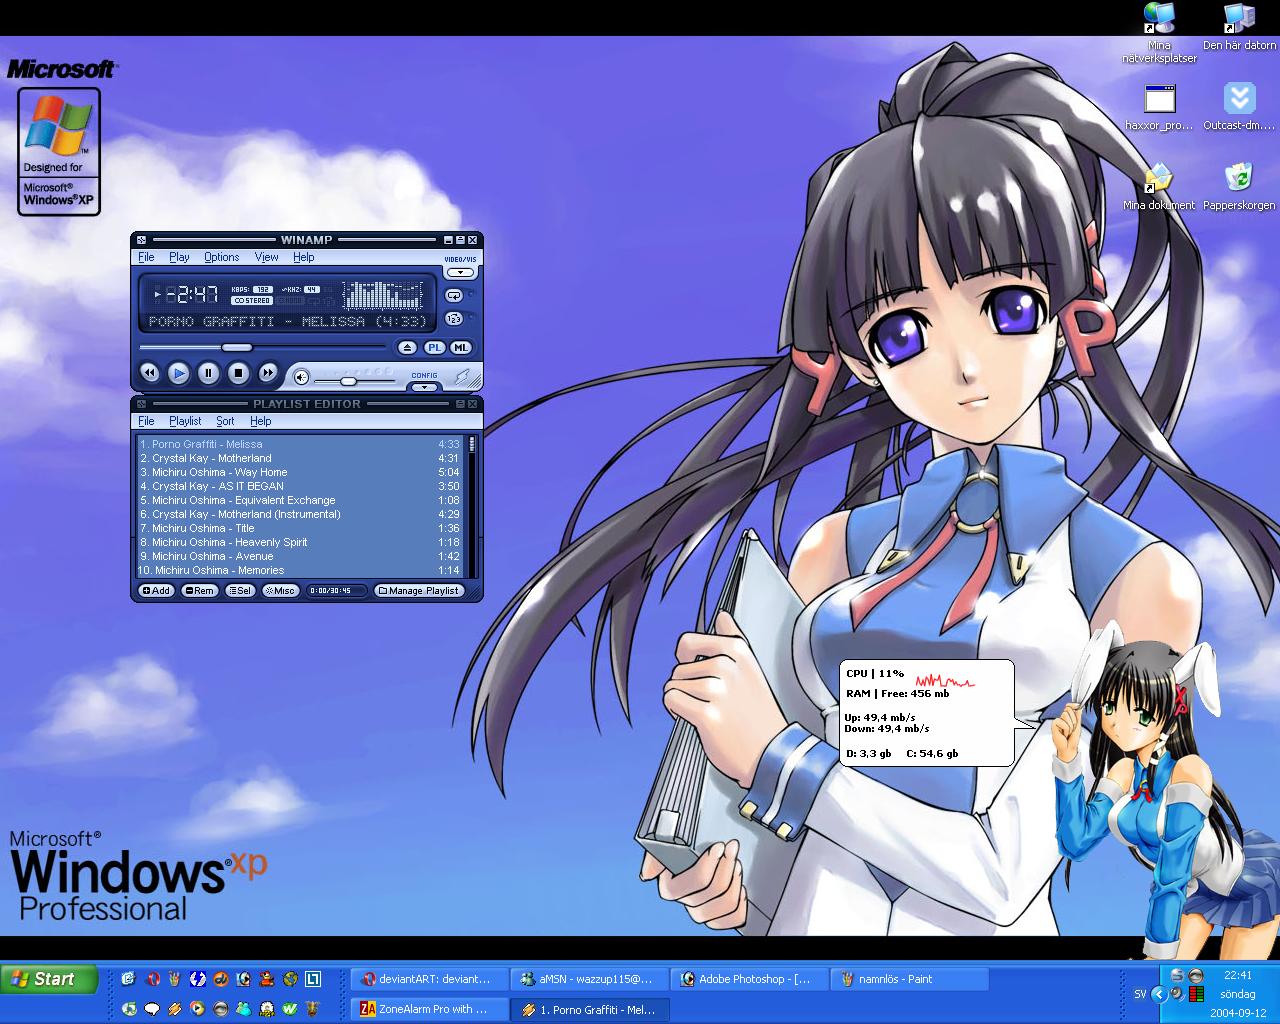Select Michiru Oshima - Memories track
This screenshot has width=1280, height=1024.
click(x=299, y=570)
